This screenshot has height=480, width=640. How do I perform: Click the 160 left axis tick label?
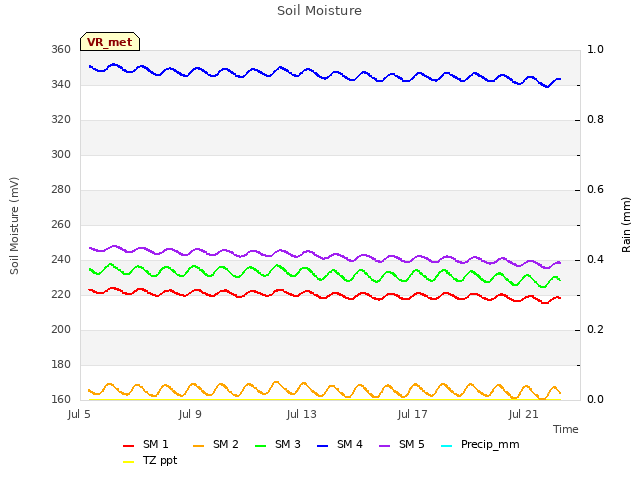point(61,400)
